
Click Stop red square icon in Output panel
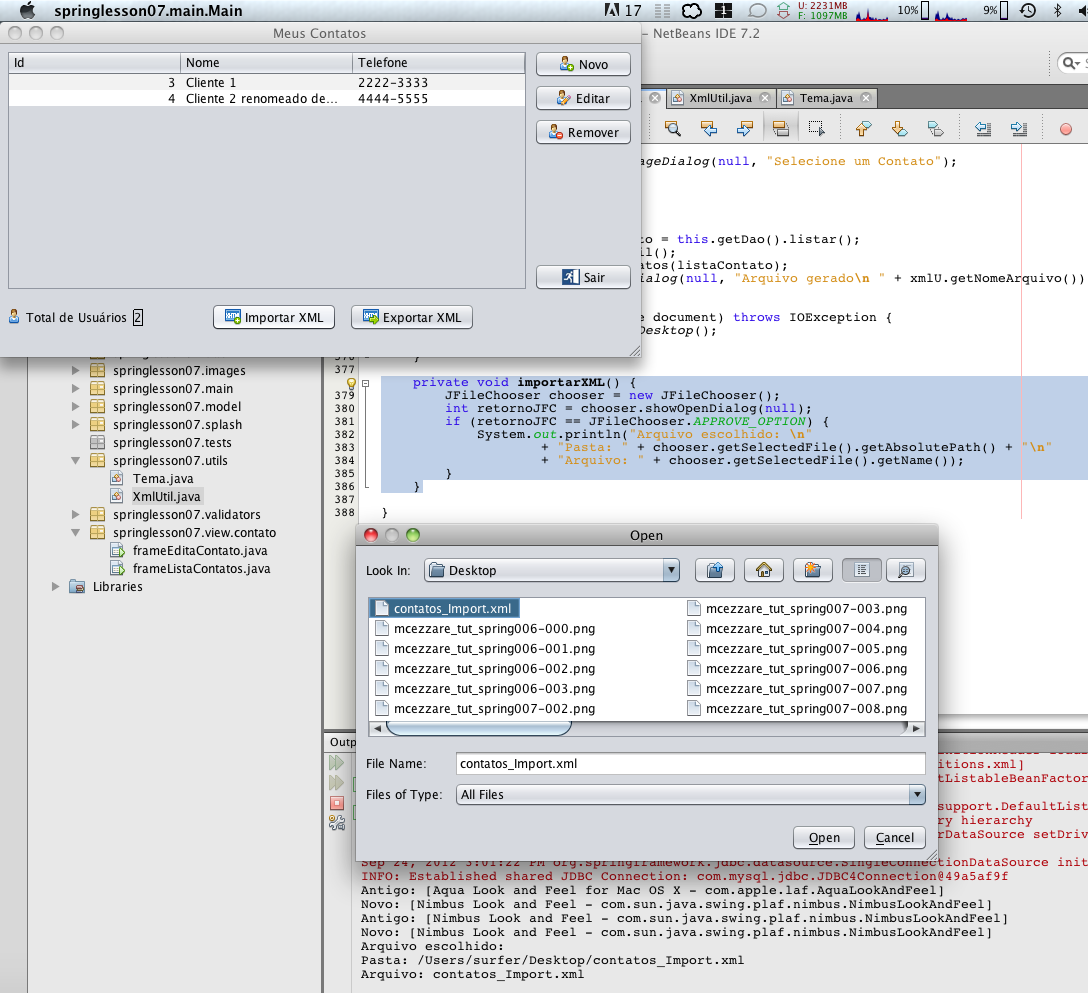337,803
